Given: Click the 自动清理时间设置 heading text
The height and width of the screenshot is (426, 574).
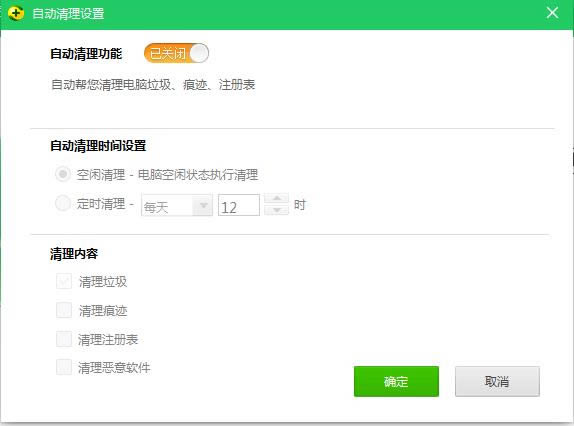Looking at the screenshot, I should click(98, 146).
